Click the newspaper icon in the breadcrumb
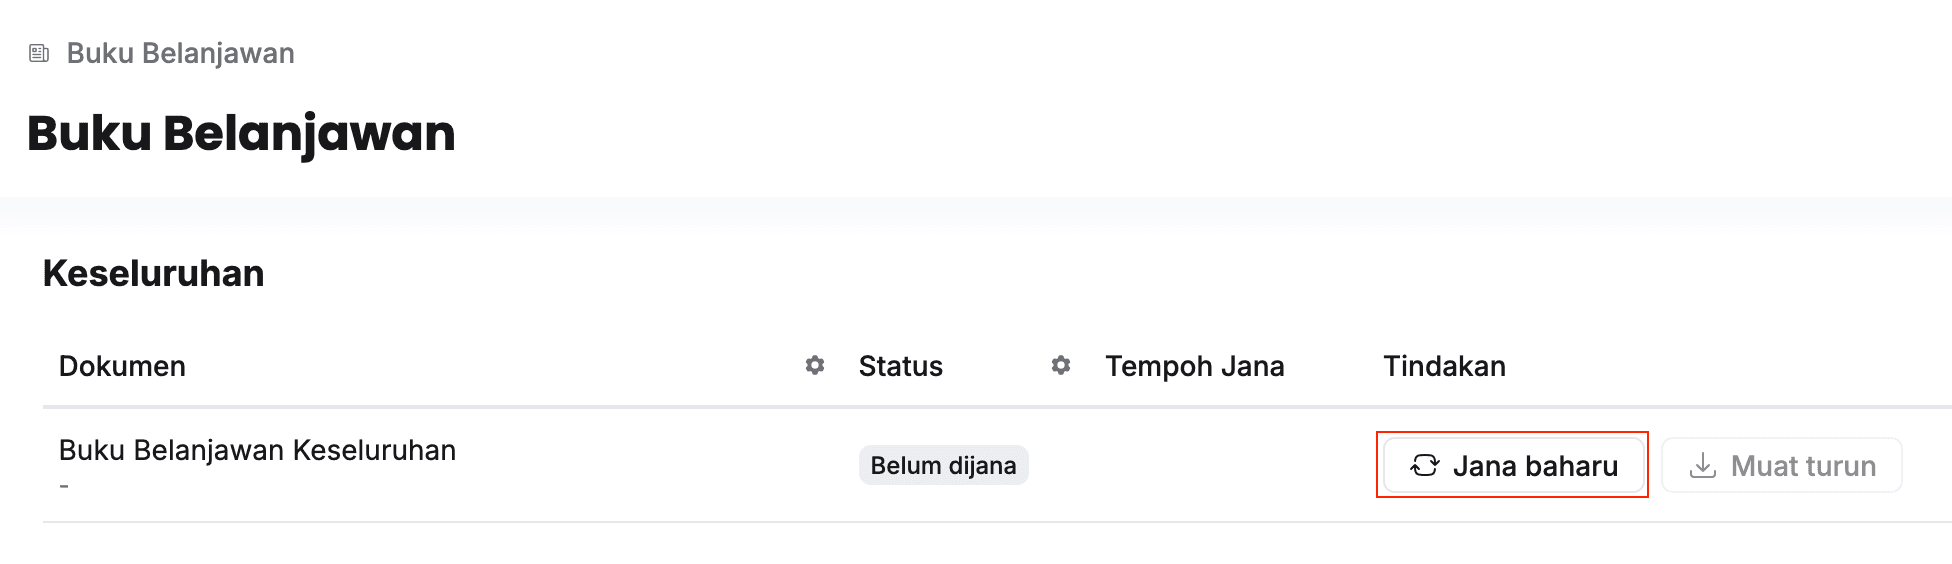1952x564 pixels. click(x=39, y=53)
